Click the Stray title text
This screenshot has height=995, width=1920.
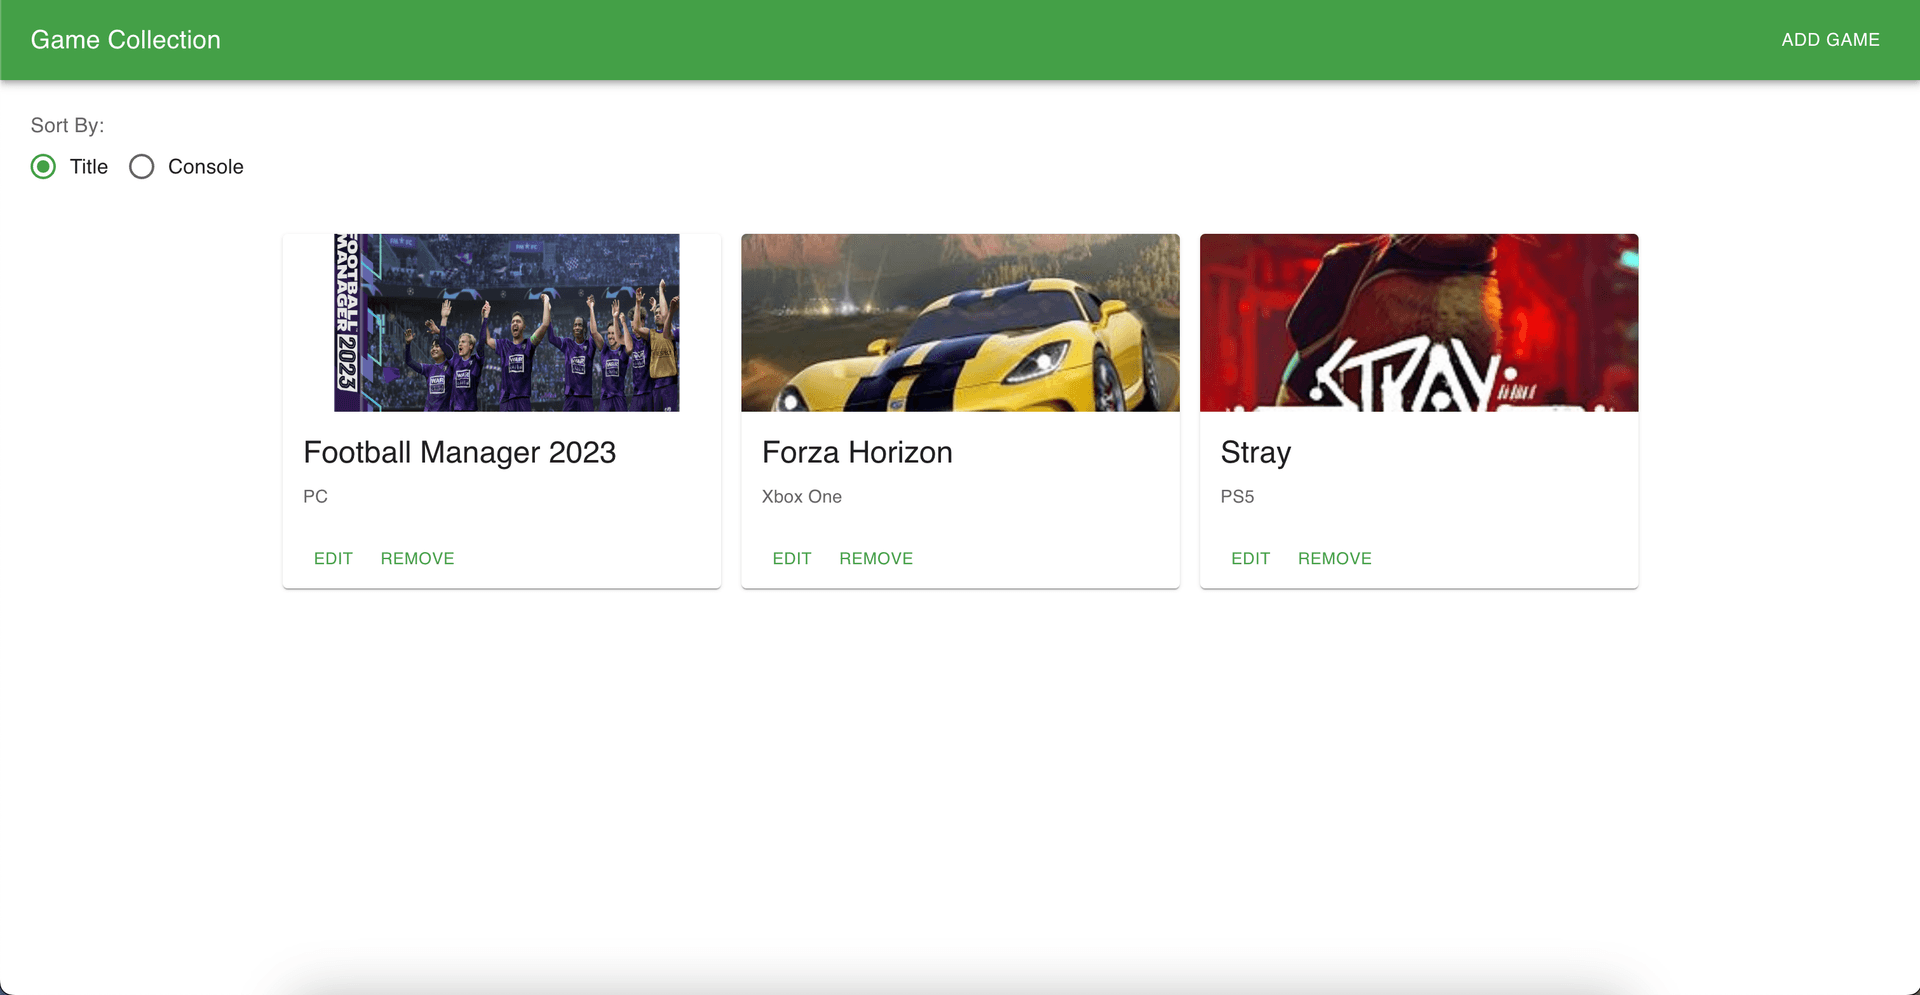click(x=1255, y=453)
